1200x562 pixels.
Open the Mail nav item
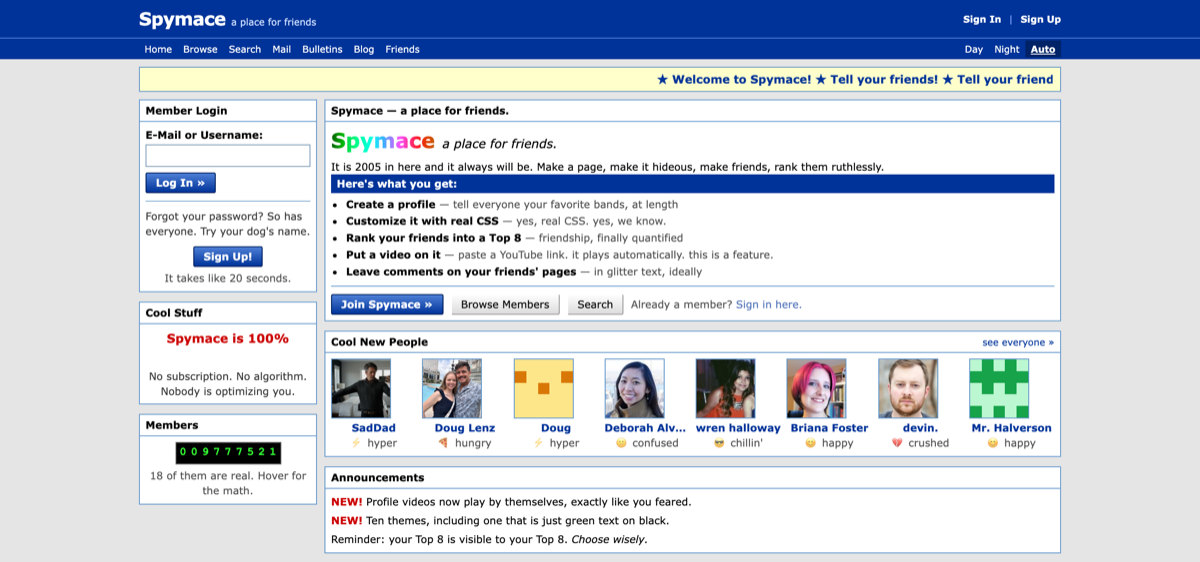pyautogui.click(x=282, y=49)
